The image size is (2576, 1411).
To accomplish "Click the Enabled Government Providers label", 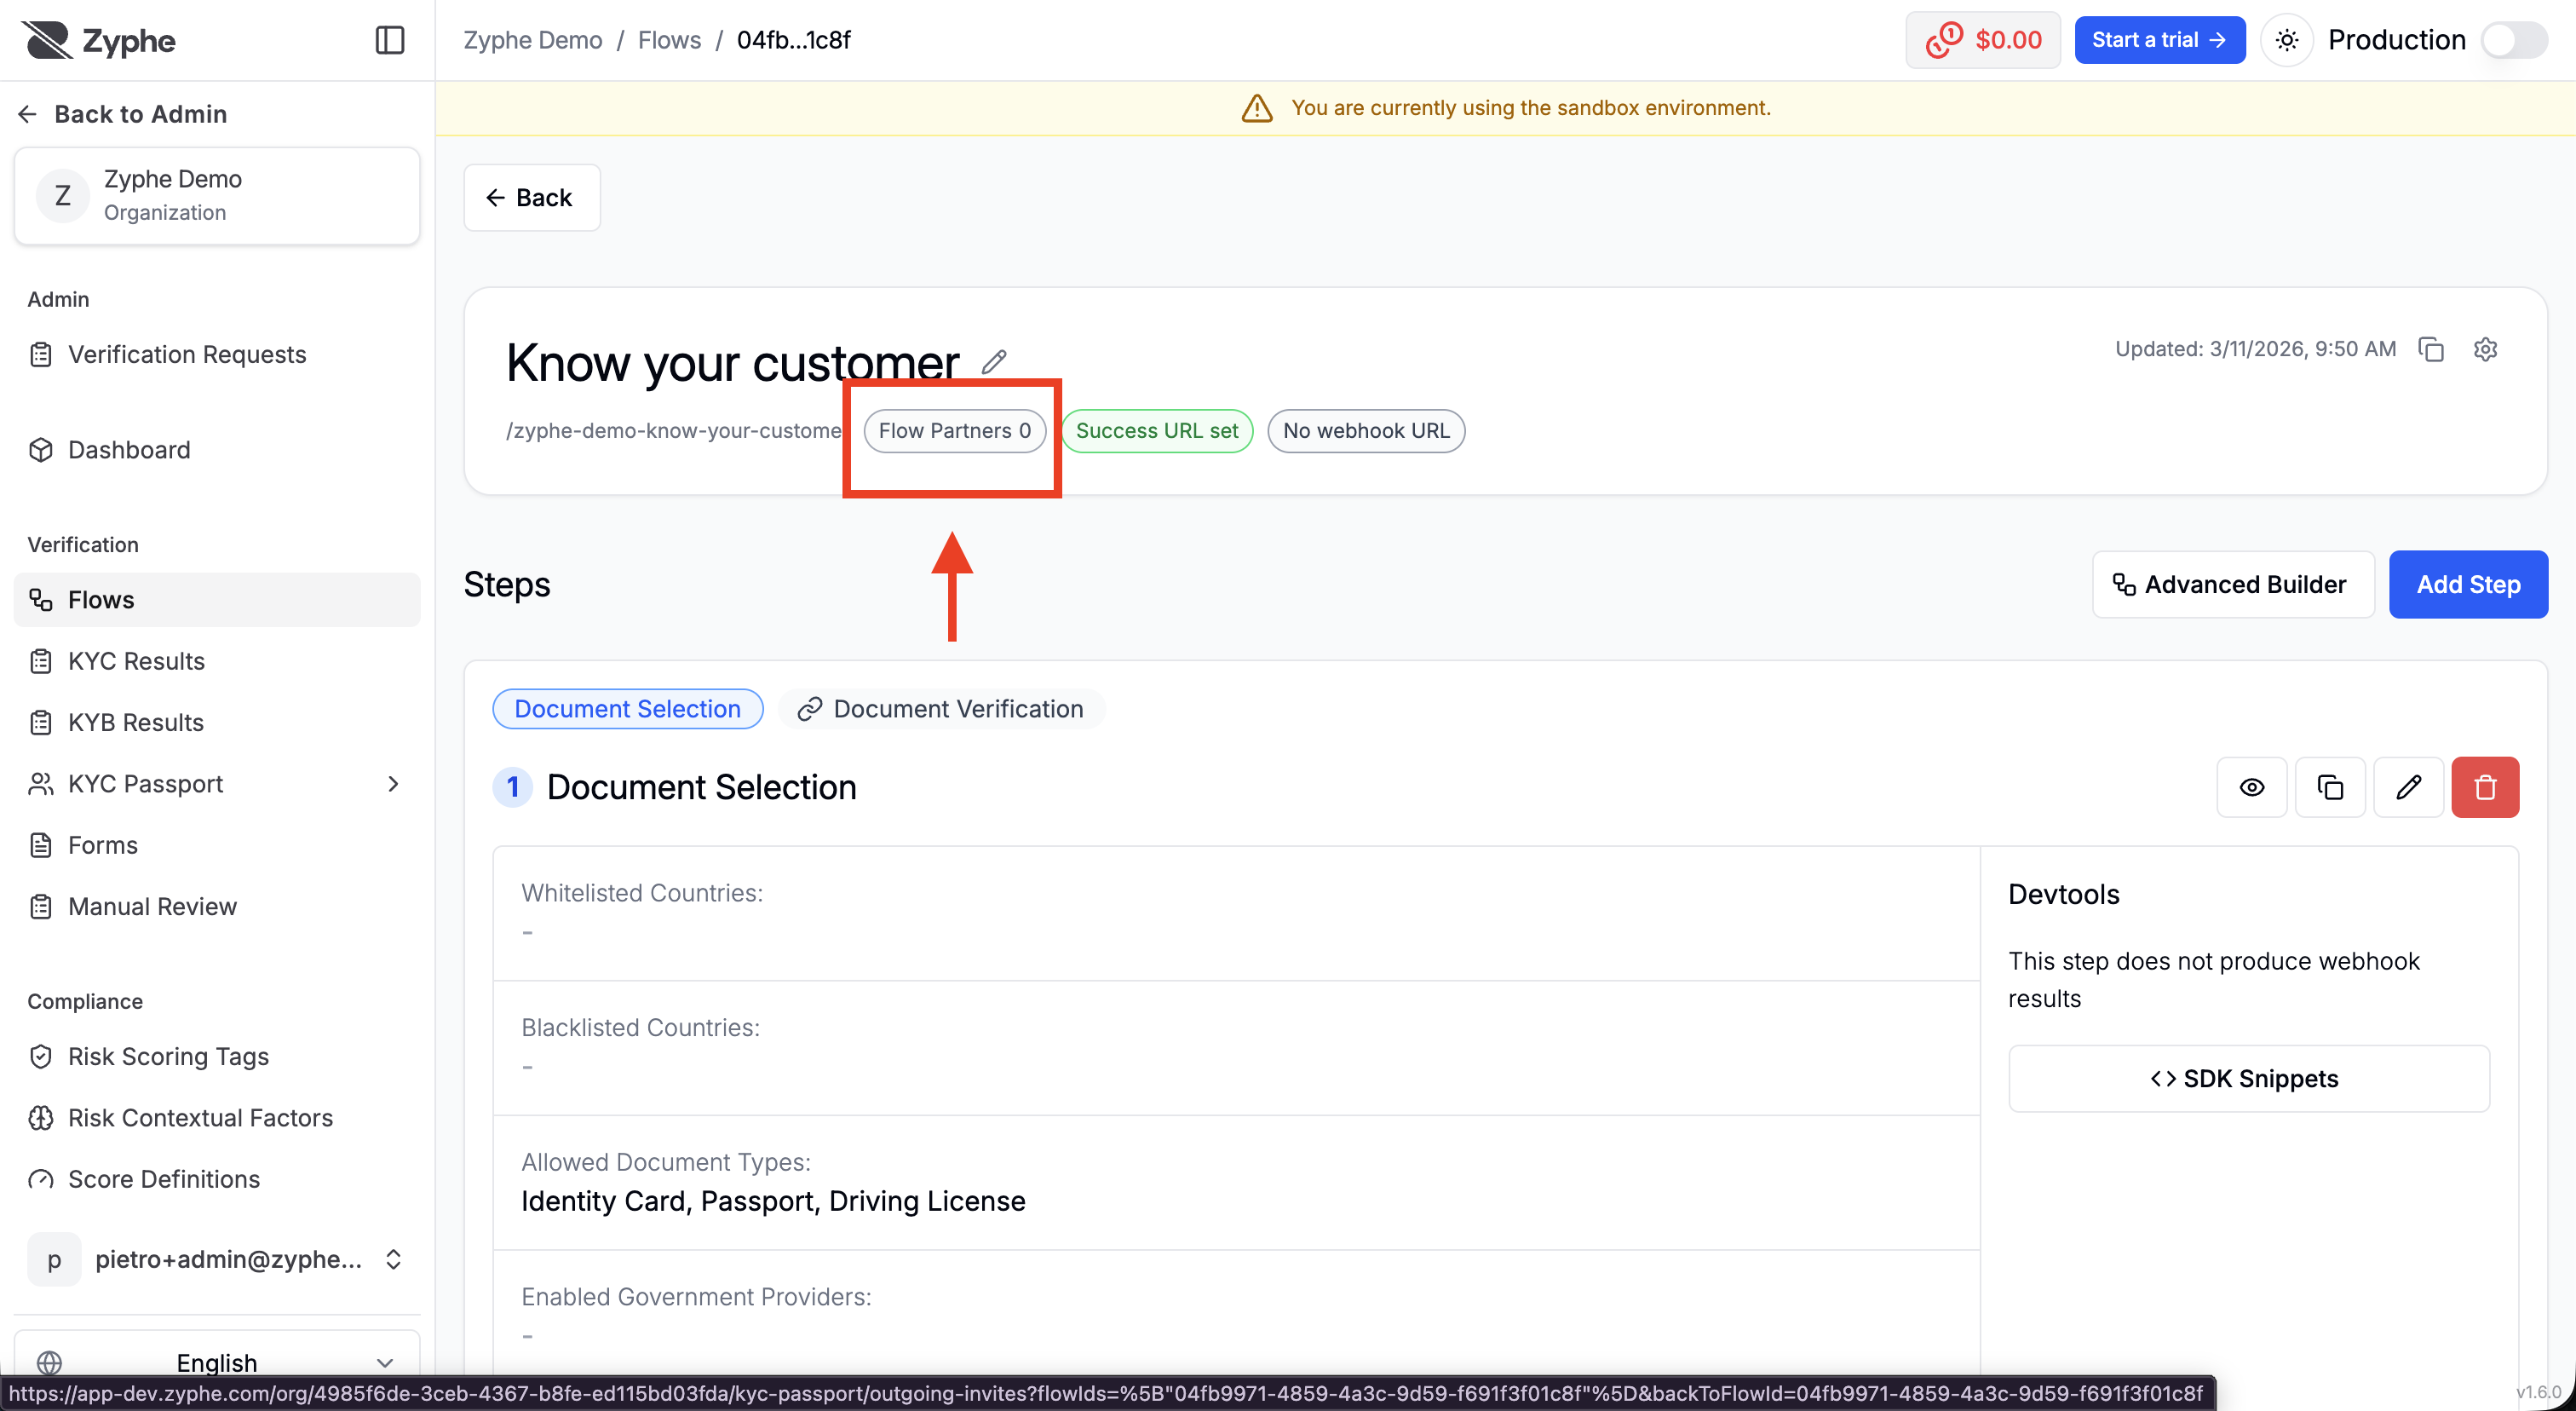I will [x=696, y=1297].
